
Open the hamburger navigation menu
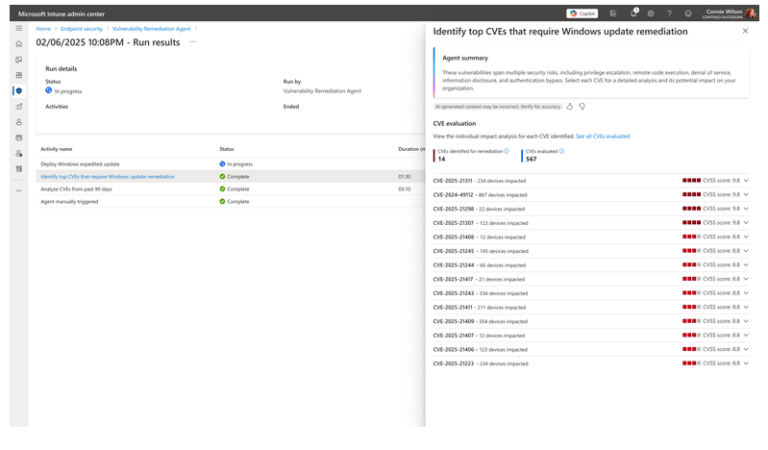coord(19,28)
